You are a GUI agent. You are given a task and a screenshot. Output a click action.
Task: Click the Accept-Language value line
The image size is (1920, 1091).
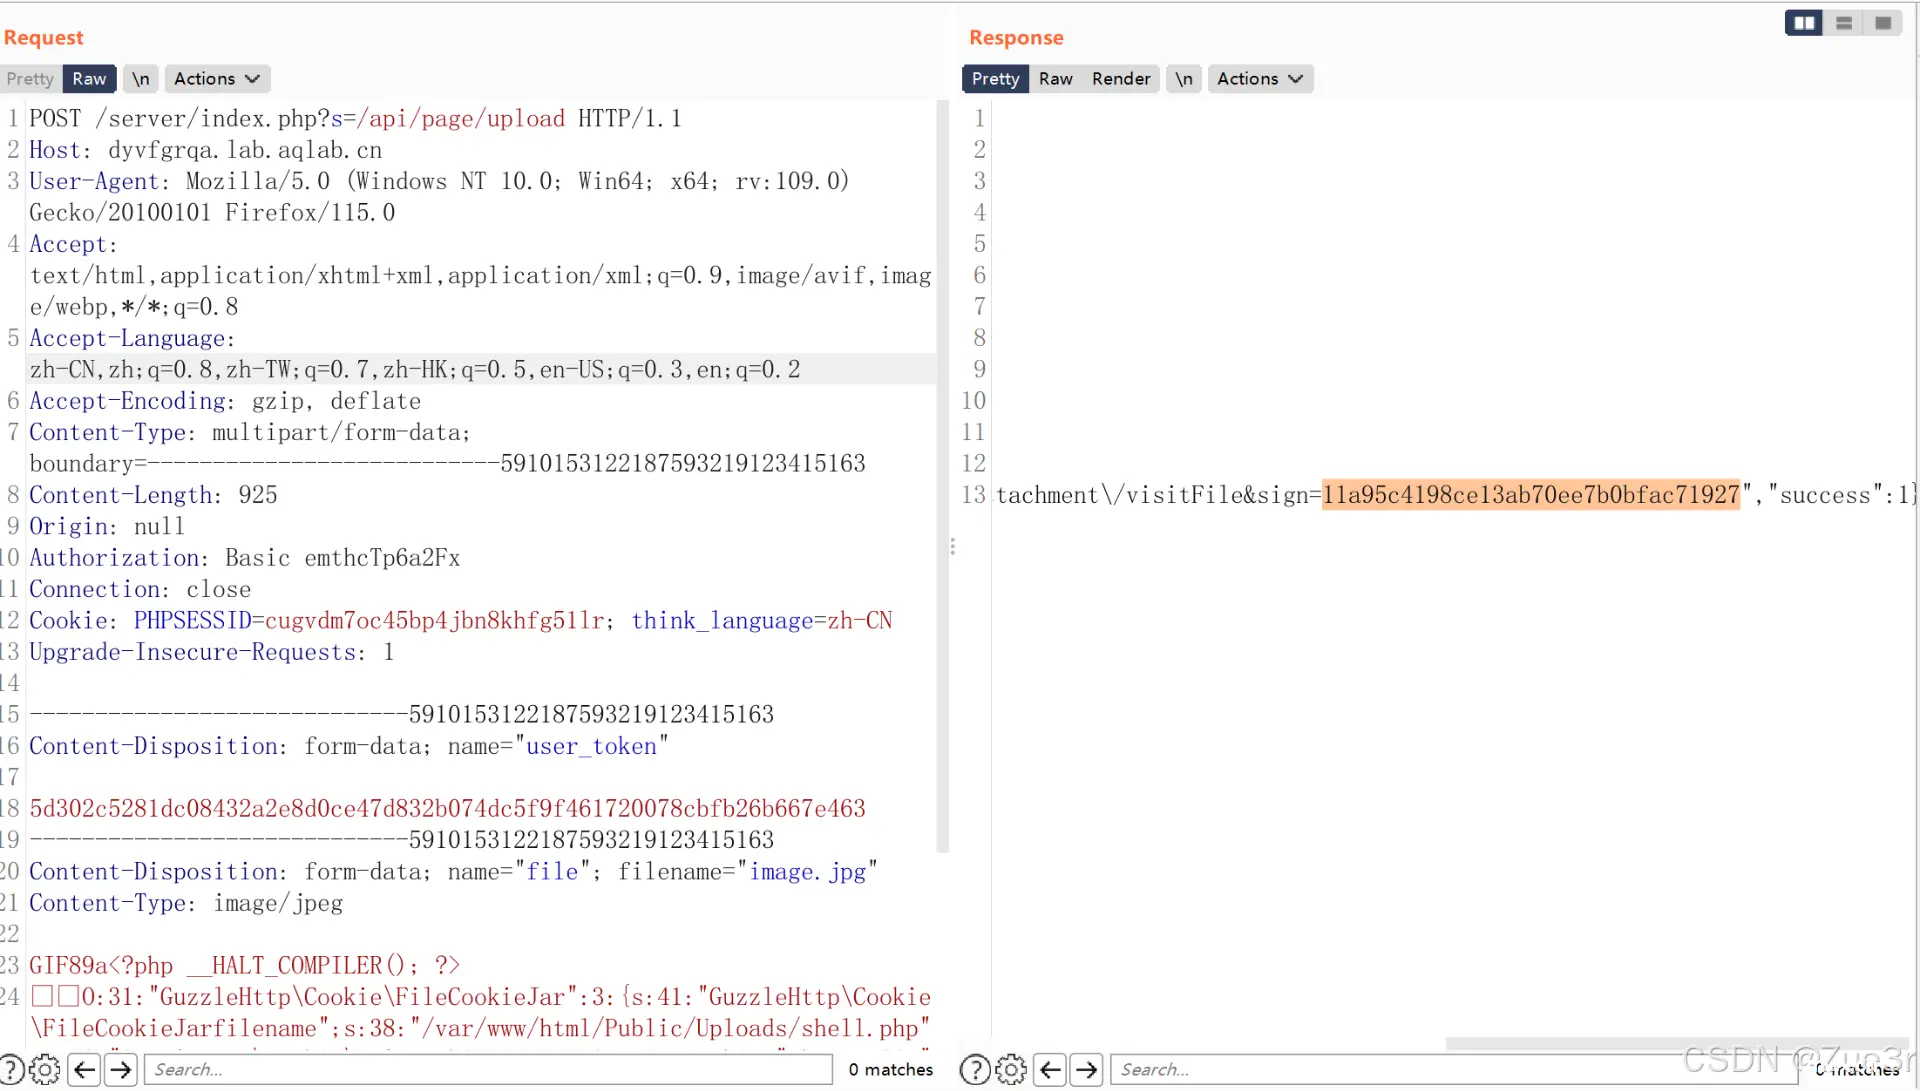(x=415, y=370)
